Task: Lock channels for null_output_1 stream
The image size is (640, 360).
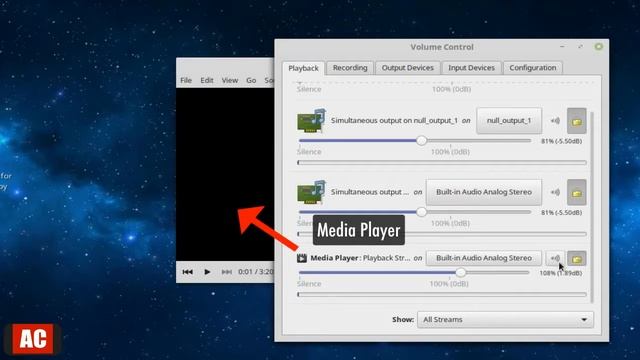Action: pyautogui.click(x=576, y=121)
